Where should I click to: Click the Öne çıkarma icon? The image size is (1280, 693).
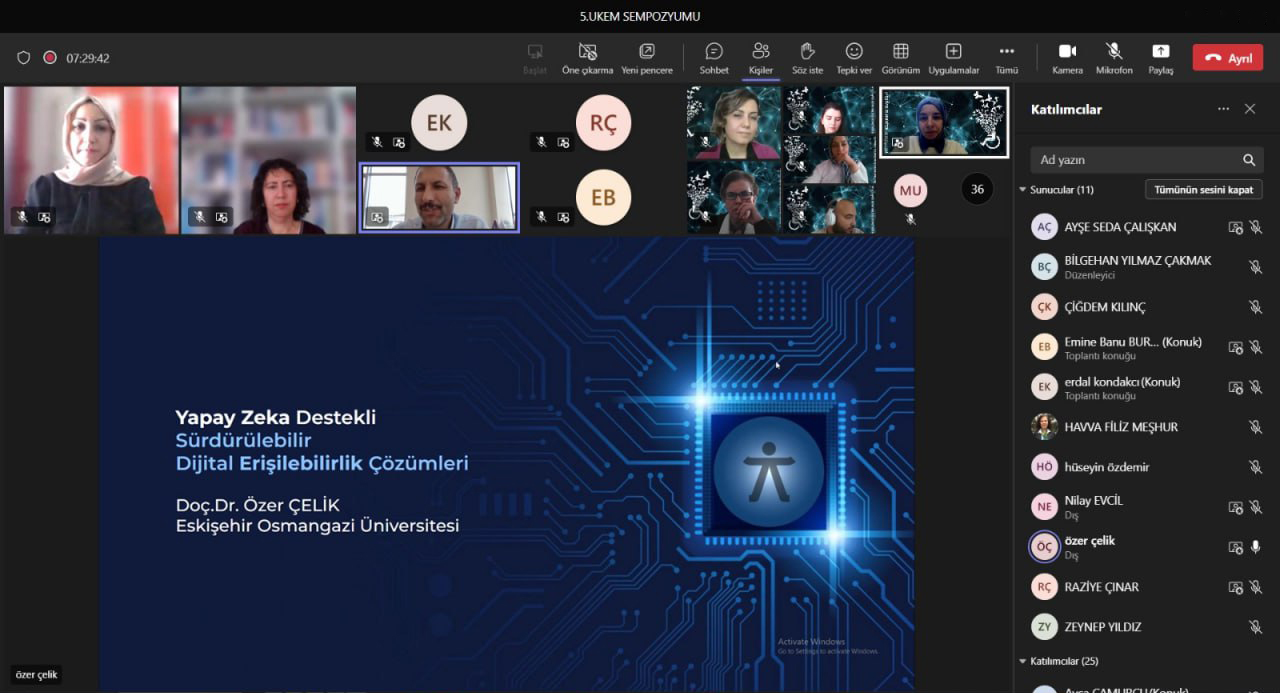[x=587, y=58]
